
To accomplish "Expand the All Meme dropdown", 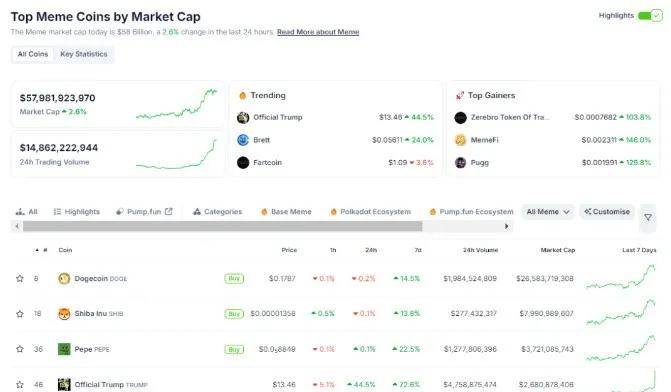I will tap(548, 212).
